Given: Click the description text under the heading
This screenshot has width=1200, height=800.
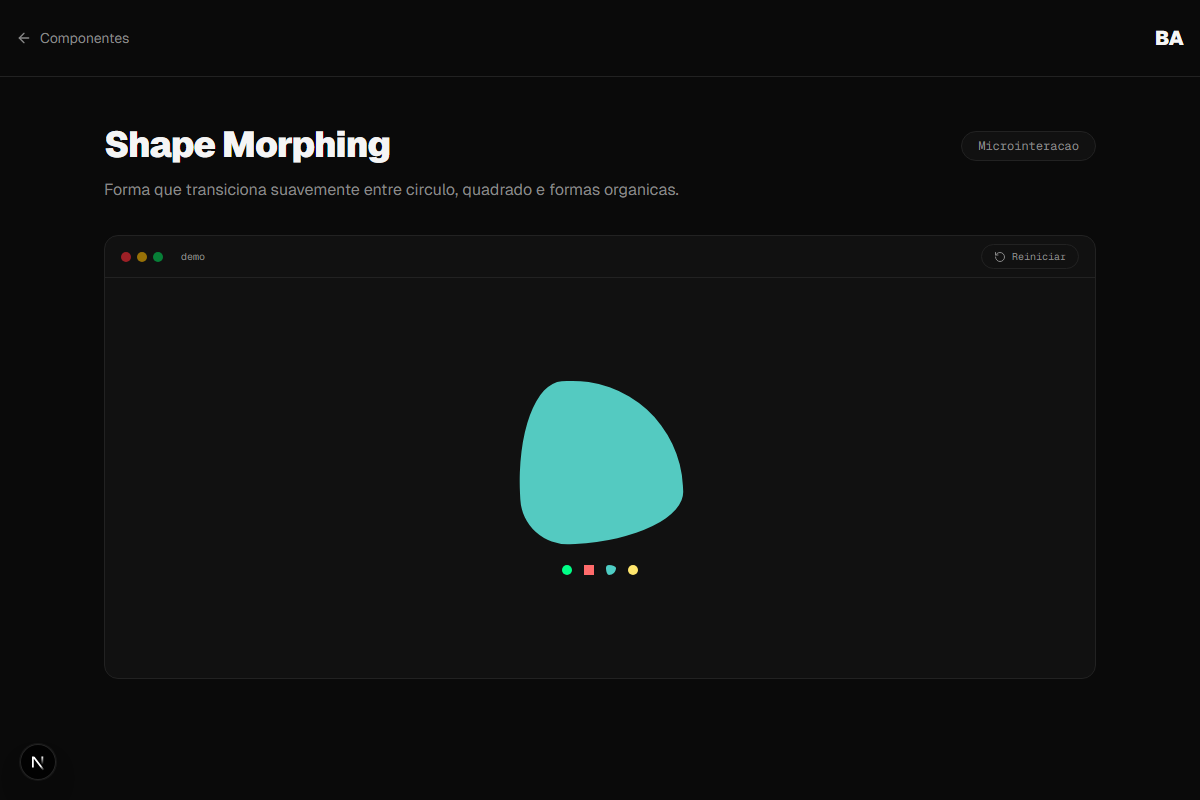Looking at the screenshot, I should [391, 189].
